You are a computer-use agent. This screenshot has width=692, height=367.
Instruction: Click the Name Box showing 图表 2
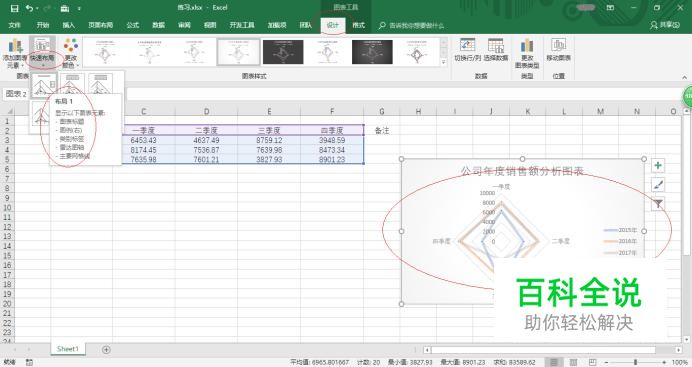point(16,94)
